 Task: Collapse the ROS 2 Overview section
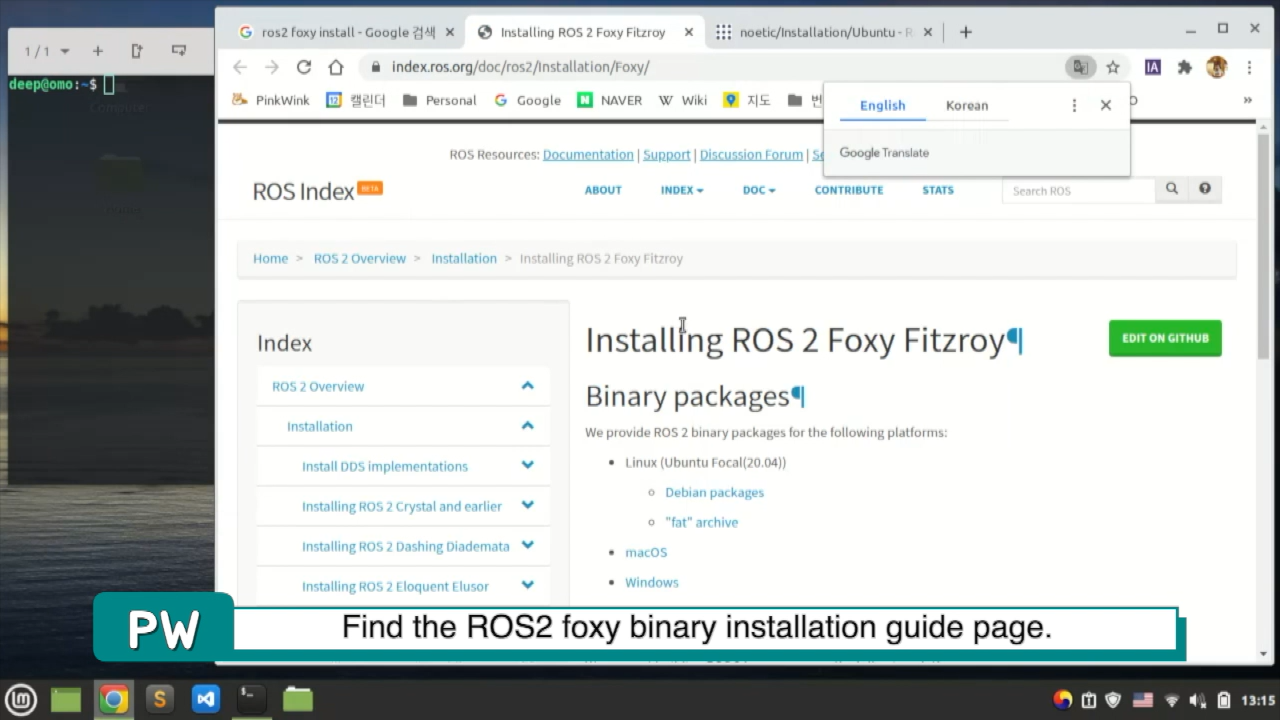point(527,385)
